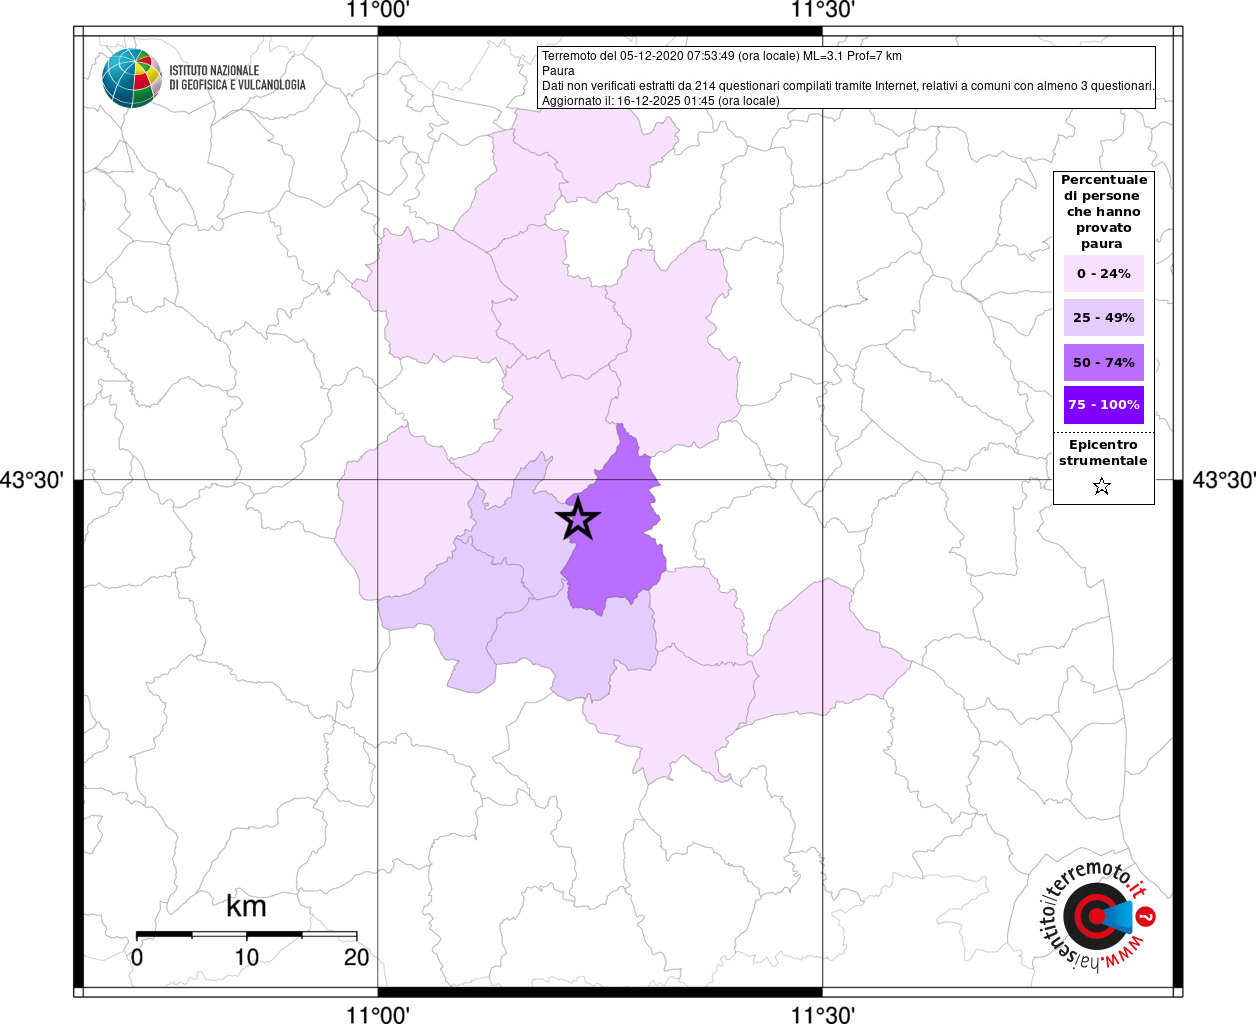Click the star symbol in the legend

1102,486
